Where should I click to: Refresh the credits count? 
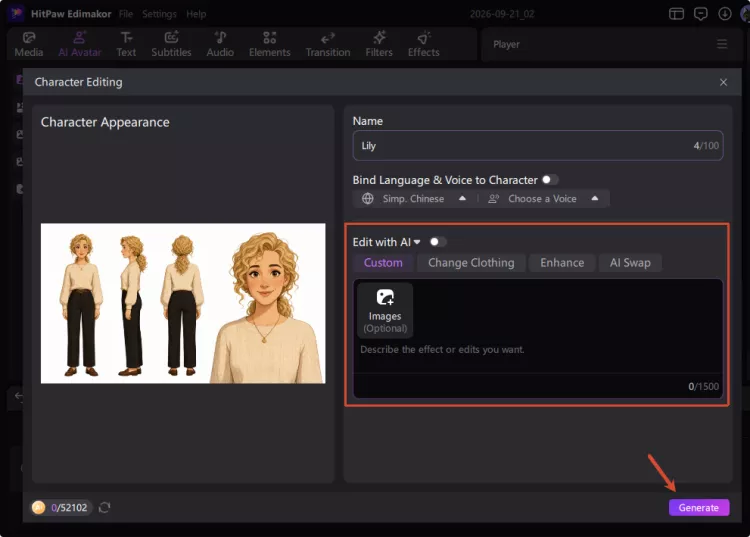[104, 507]
